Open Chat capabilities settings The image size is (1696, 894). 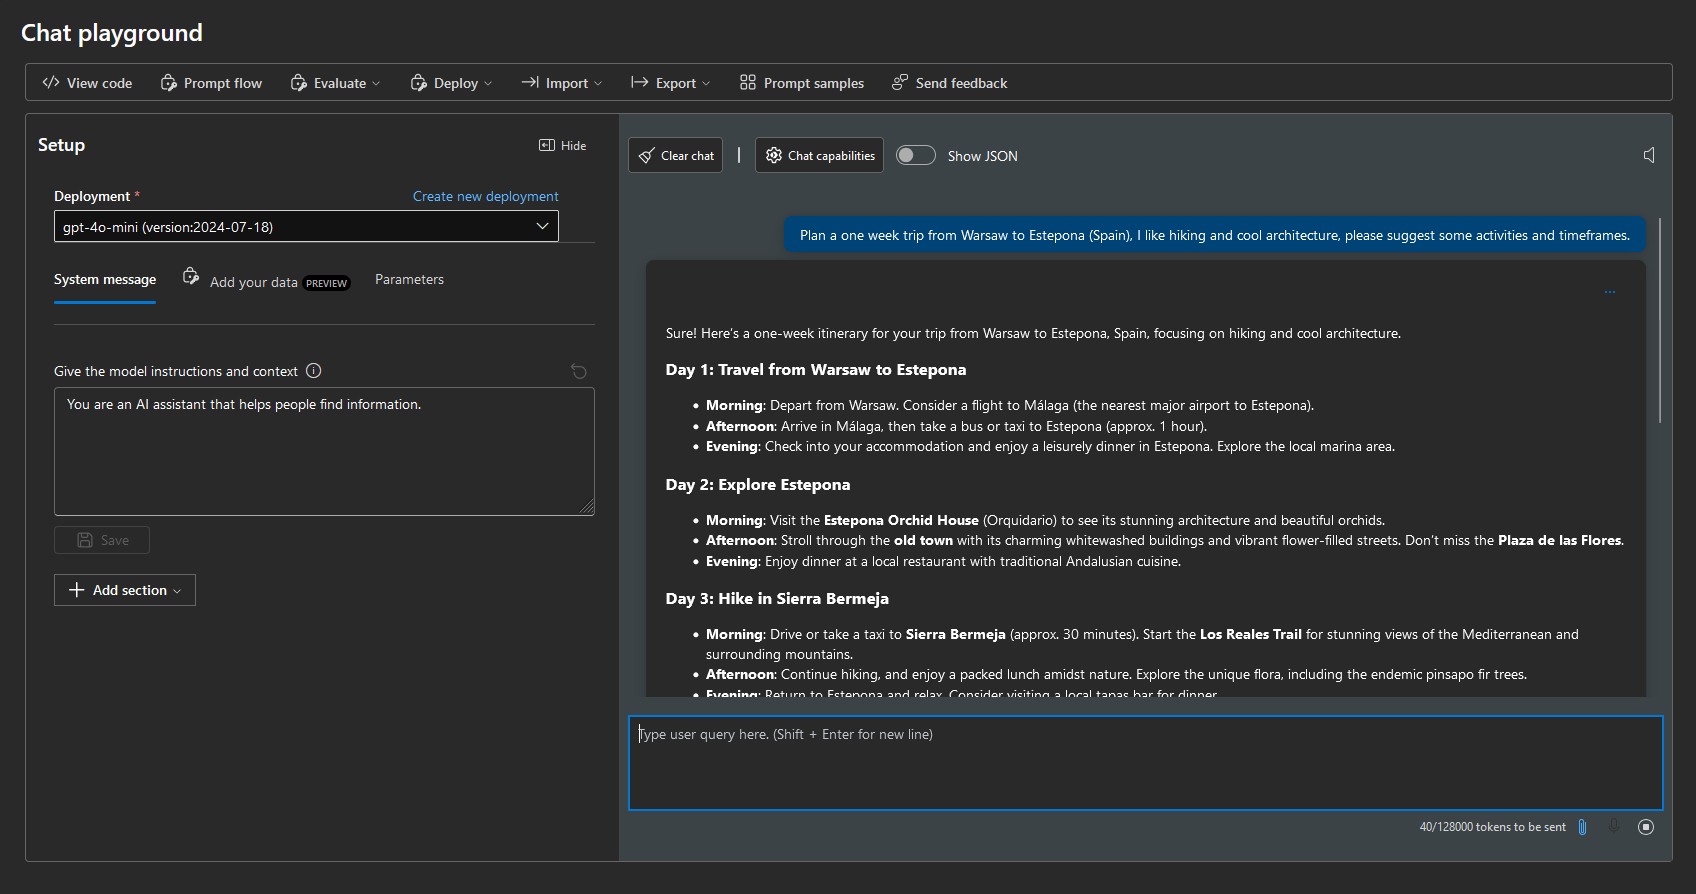coord(819,156)
